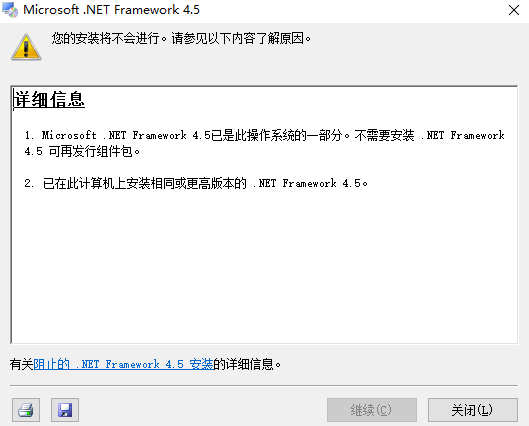The height and width of the screenshot is (426, 529).
Task: Click the 详细信息 heading
Action: tap(49, 100)
